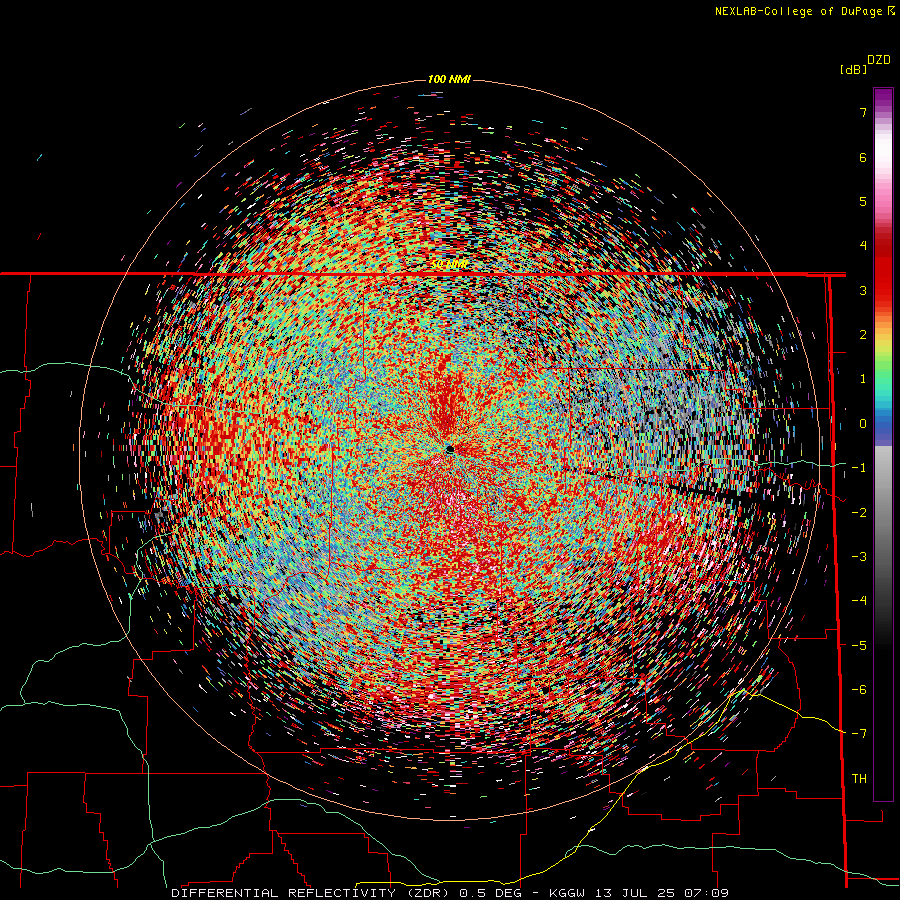Screen dimensions: 900x900
Task: Click the black radar site dot at center
Action: (450, 449)
